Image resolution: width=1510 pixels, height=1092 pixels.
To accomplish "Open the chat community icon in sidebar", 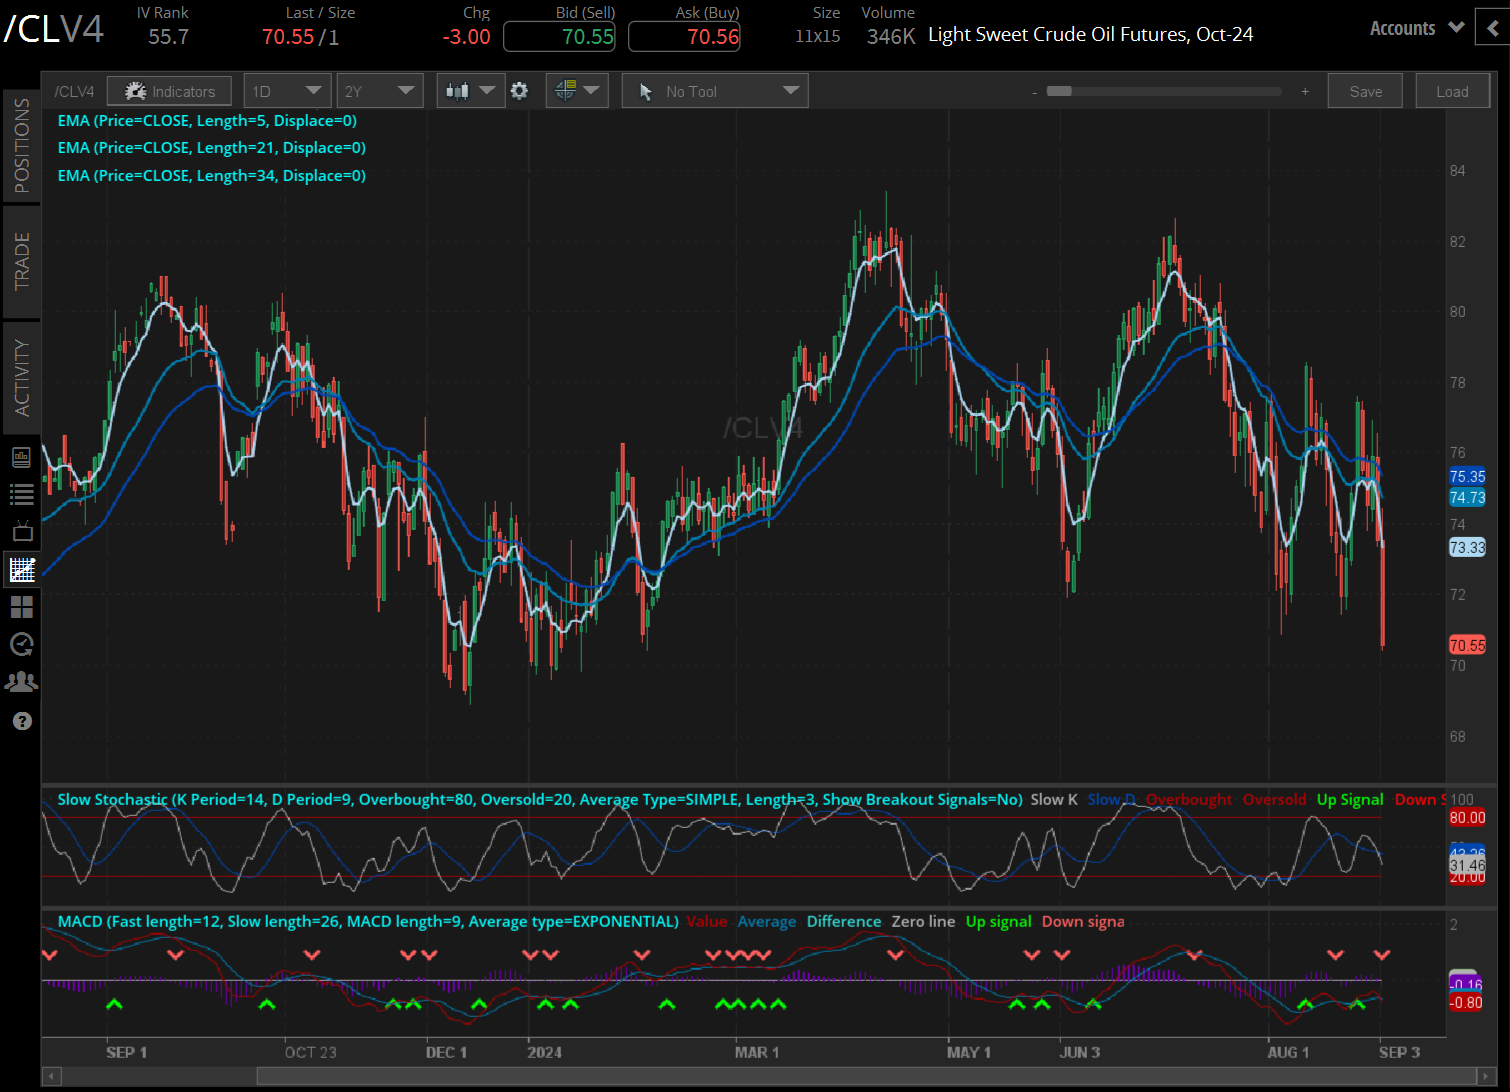I will point(22,681).
